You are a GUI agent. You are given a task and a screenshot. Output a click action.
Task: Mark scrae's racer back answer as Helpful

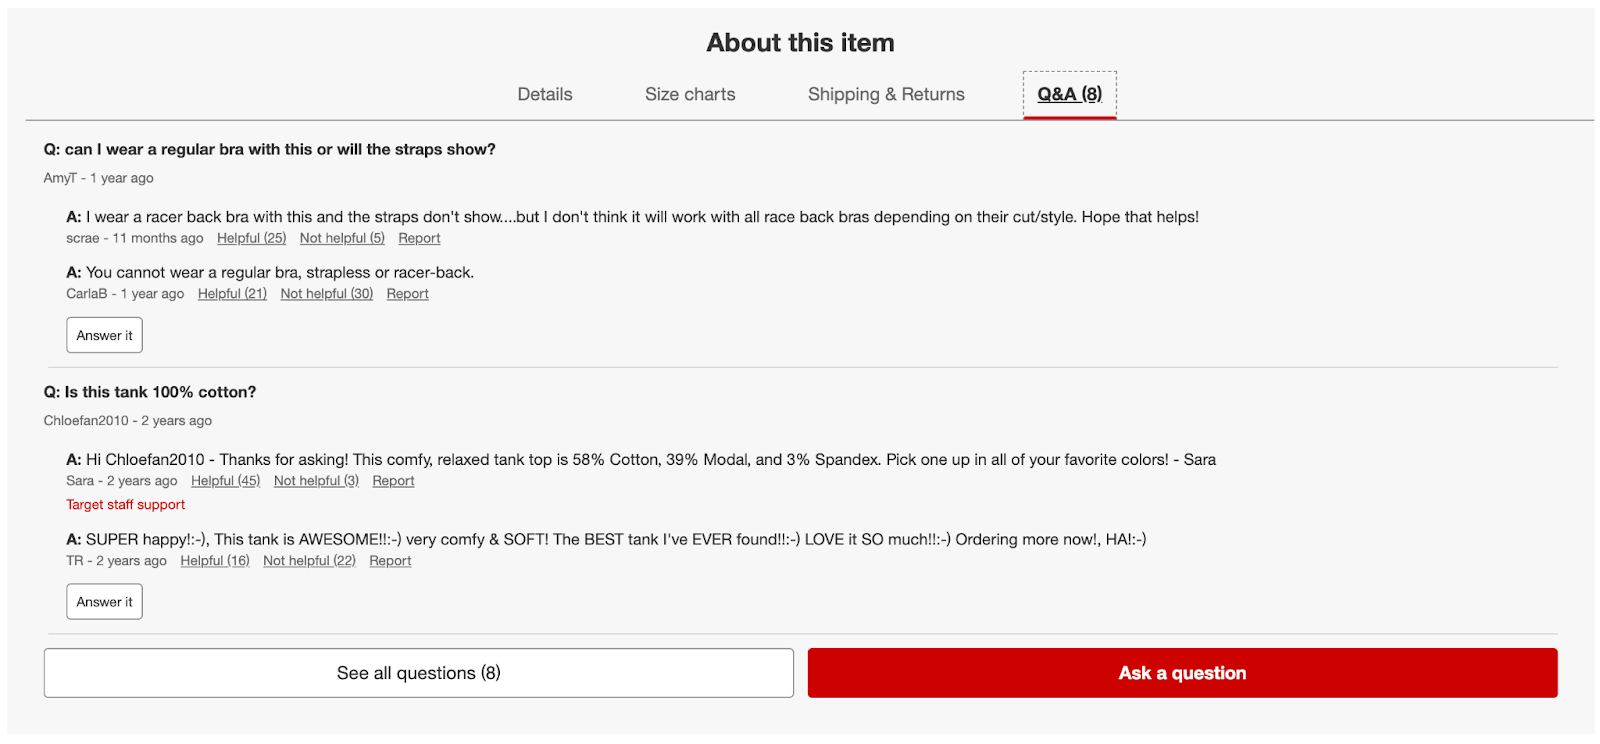click(x=251, y=238)
